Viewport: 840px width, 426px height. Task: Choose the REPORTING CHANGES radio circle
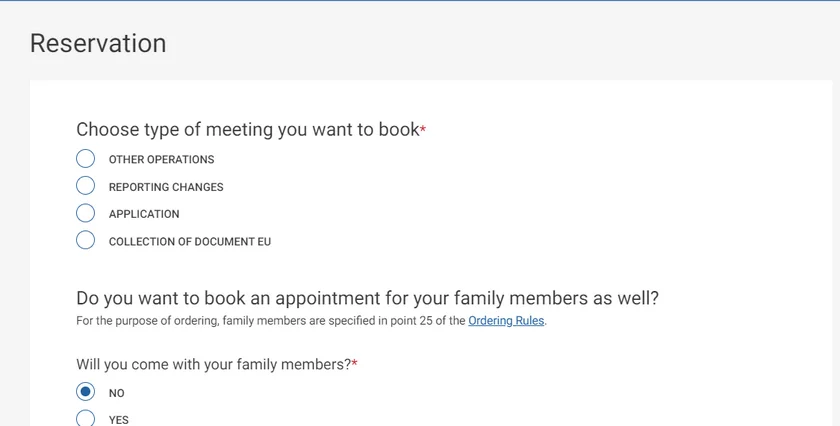click(x=86, y=186)
